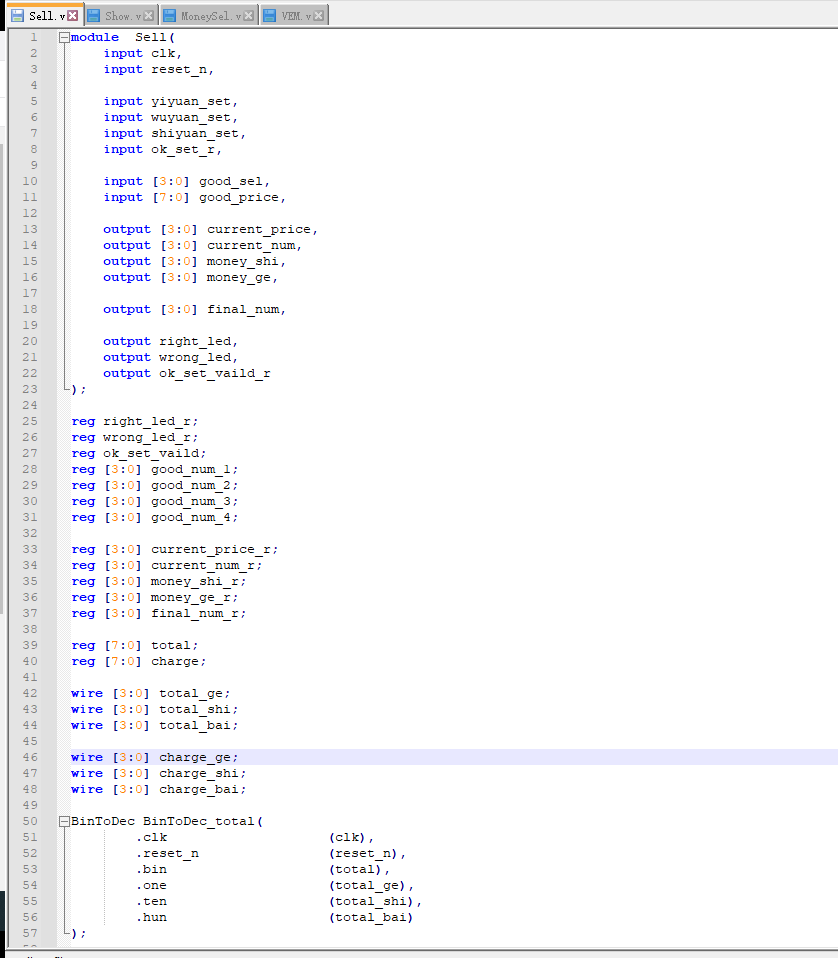Image resolution: width=838 pixels, height=958 pixels.
Task: Click 'money_ge_r;' on line 36
Action: [194, 598]
